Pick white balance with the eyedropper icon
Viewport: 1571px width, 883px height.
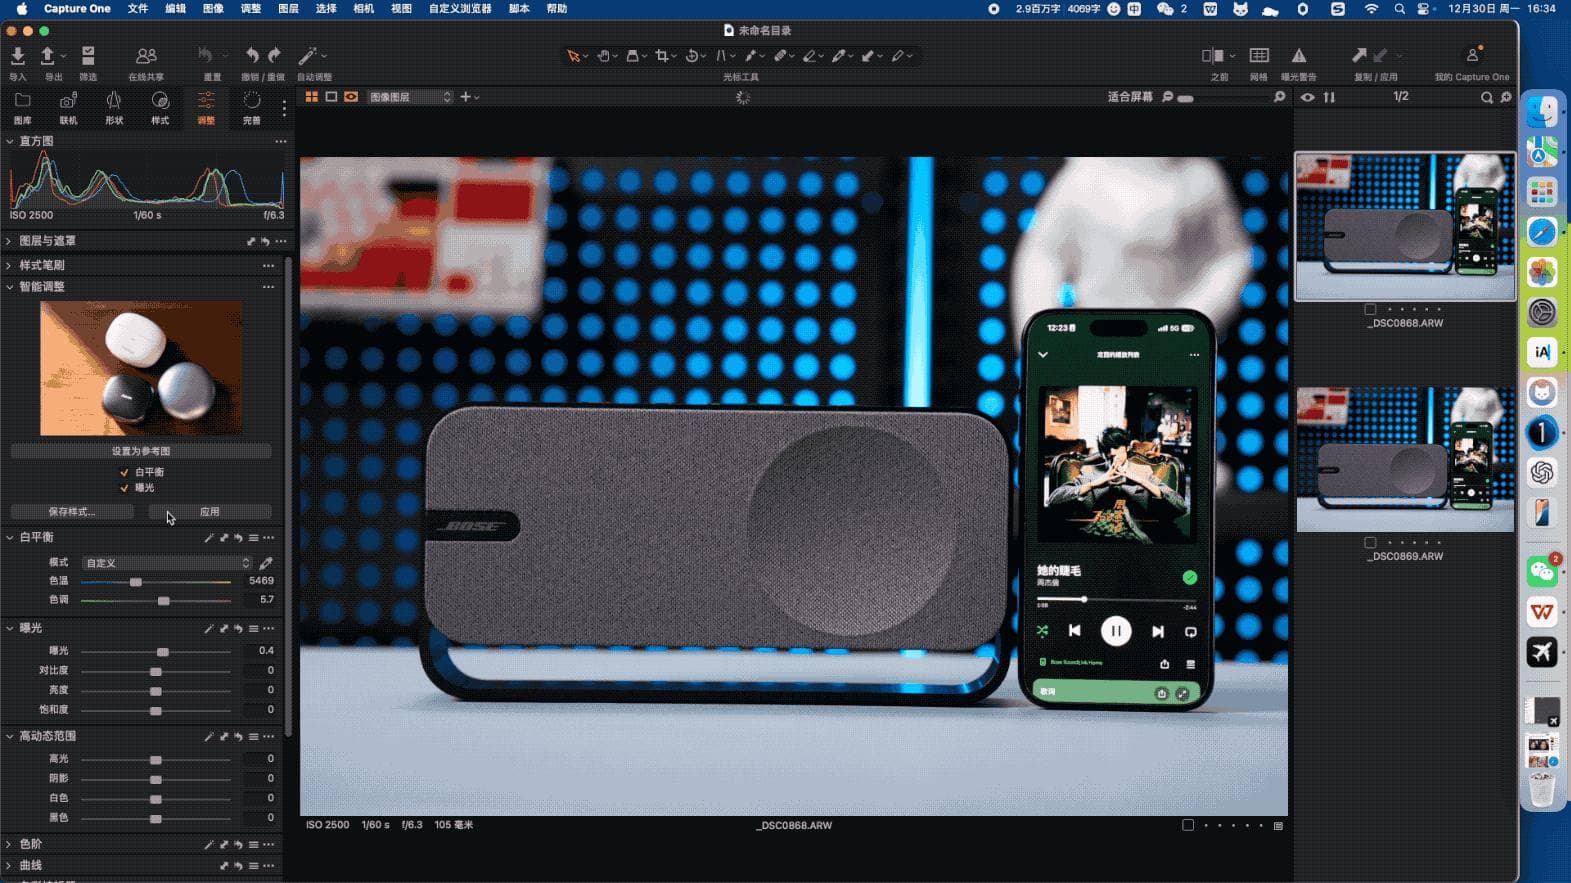[x=266, y=563]
